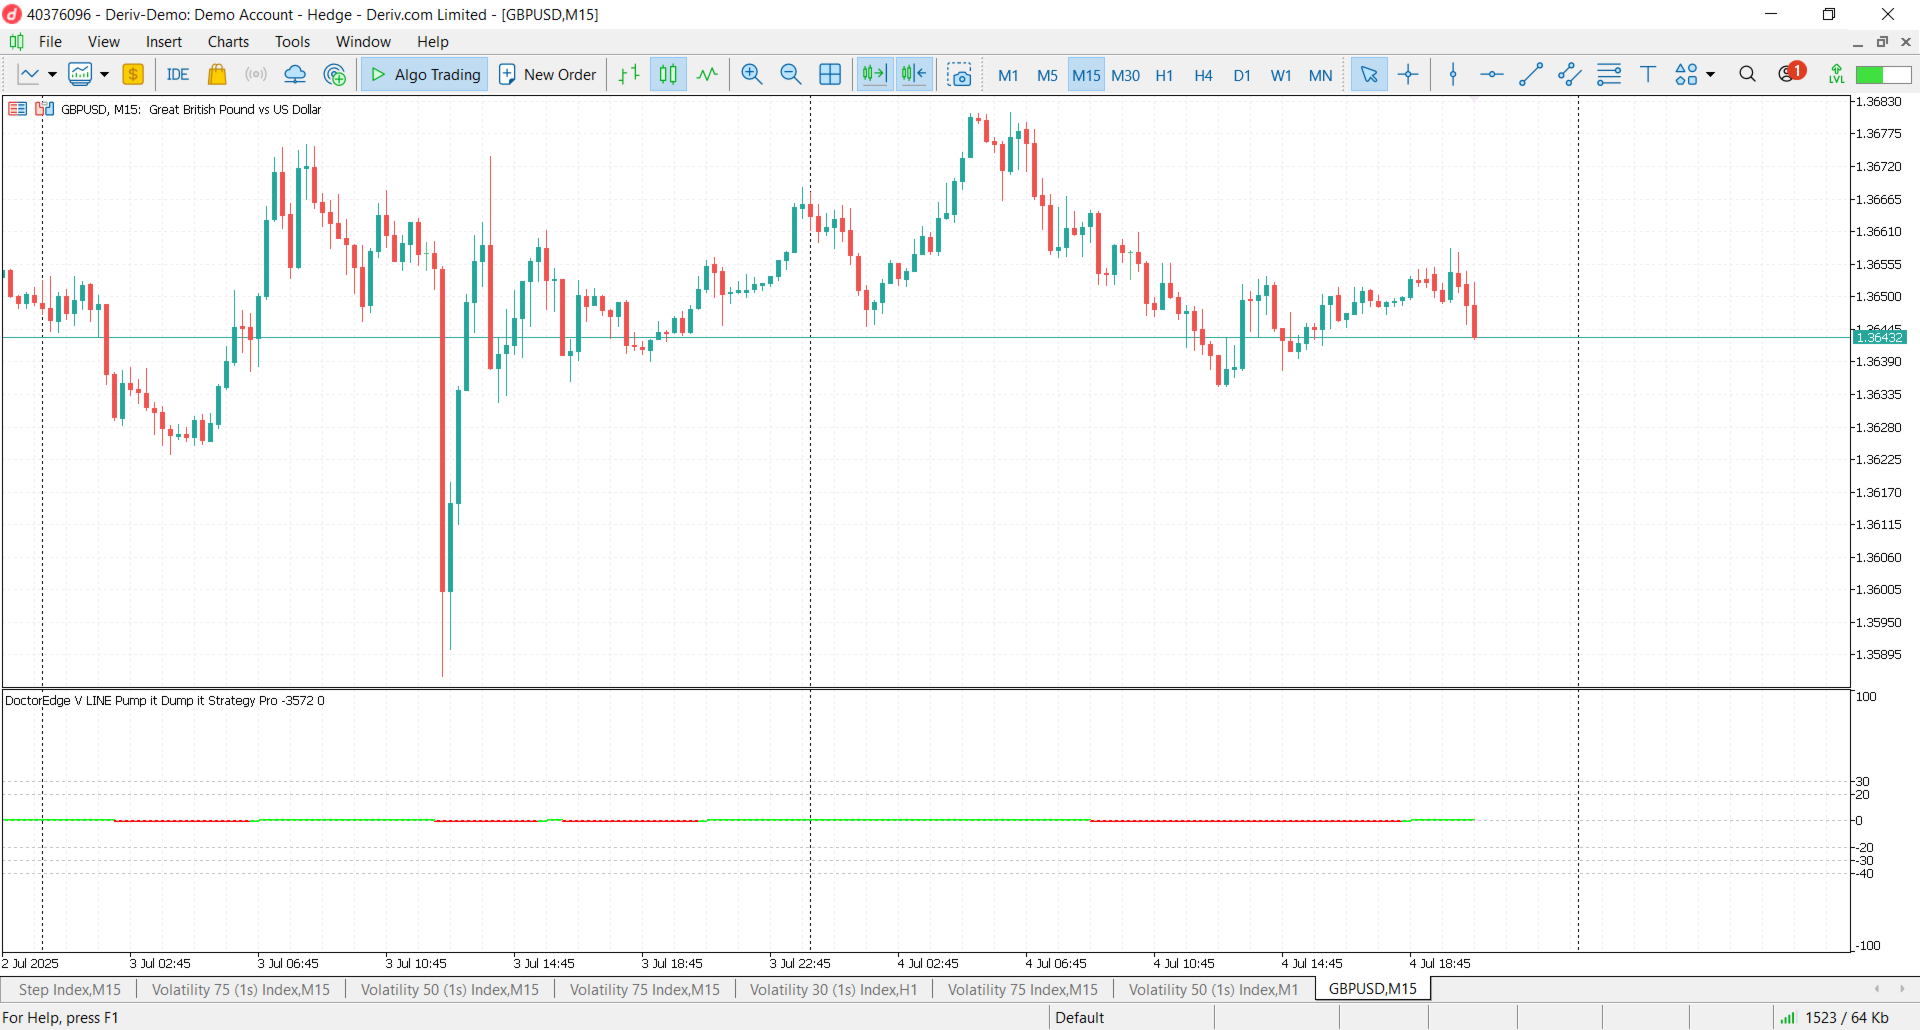Expand the profiles dropdown arrow
This screenshot has height=1030, width=1920.
104,74
